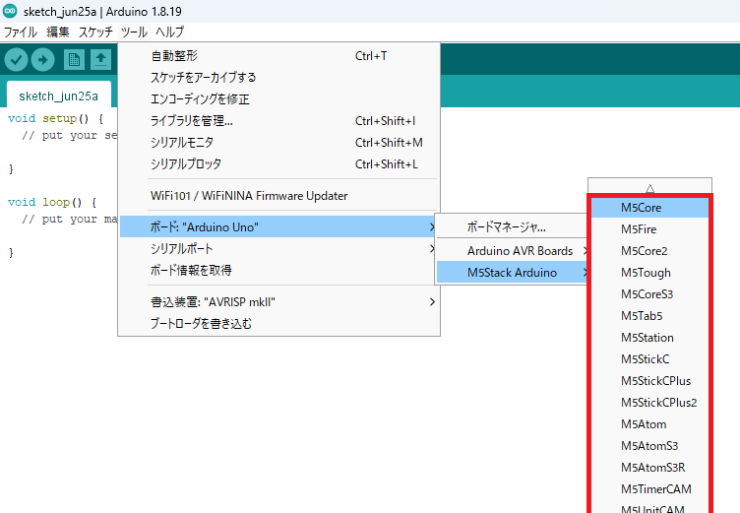Click the ツール menu in menu bar
This screenshot has width=740, height=513.
(x=134, y=32)
